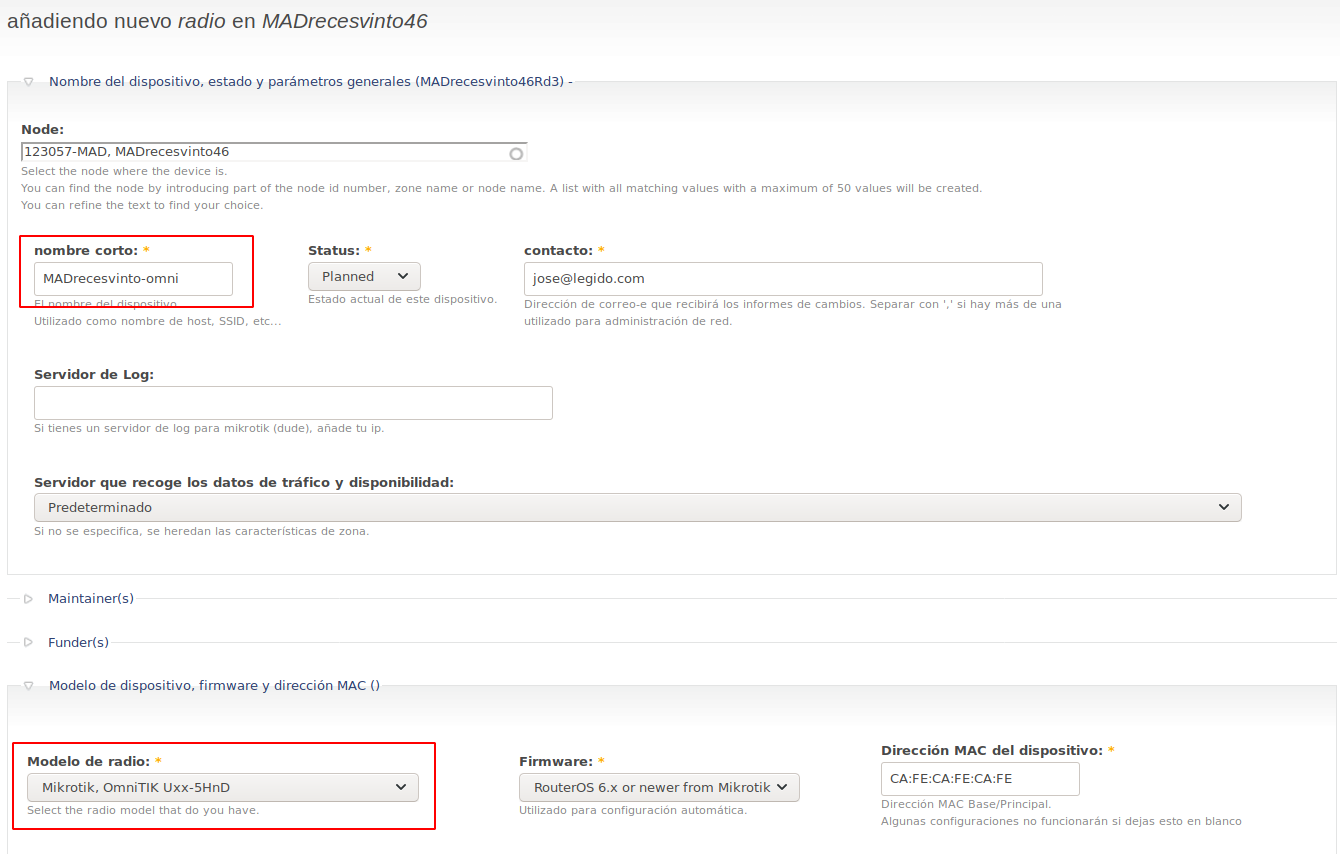The height and width of the screenshot is (854, 1340).
Task: Click the 'Nombre del dispositivo, estado' legend link
Action: pyautogui.click(x=310, y=82)
